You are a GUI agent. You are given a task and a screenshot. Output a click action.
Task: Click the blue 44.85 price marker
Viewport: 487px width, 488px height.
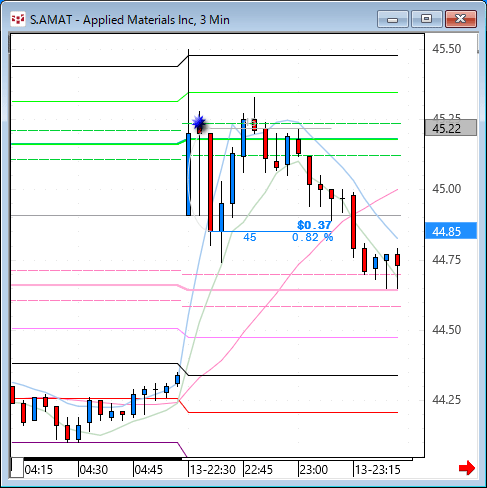(x=451, y=231)
